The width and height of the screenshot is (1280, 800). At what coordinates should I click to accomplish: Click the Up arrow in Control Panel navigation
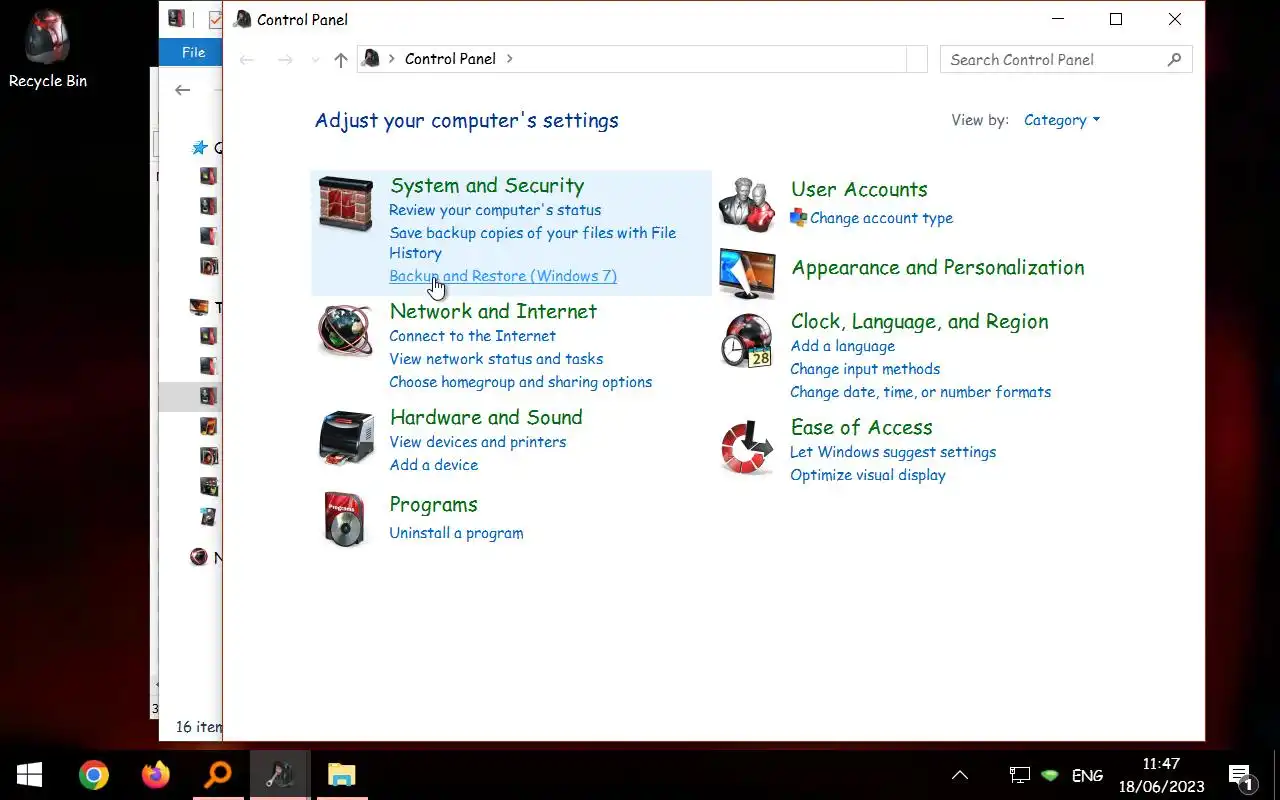[x=341, y=60]
